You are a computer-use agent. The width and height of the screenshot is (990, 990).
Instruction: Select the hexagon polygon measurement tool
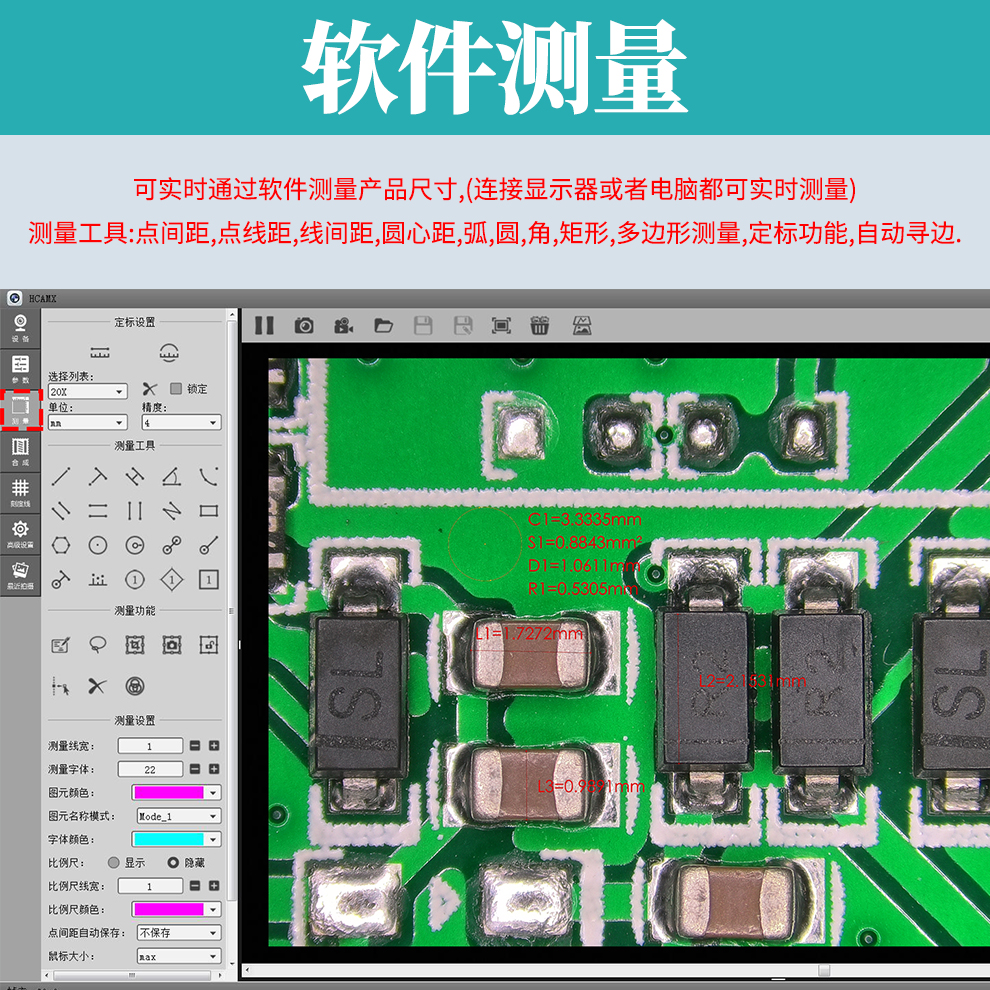click(62, 545)
